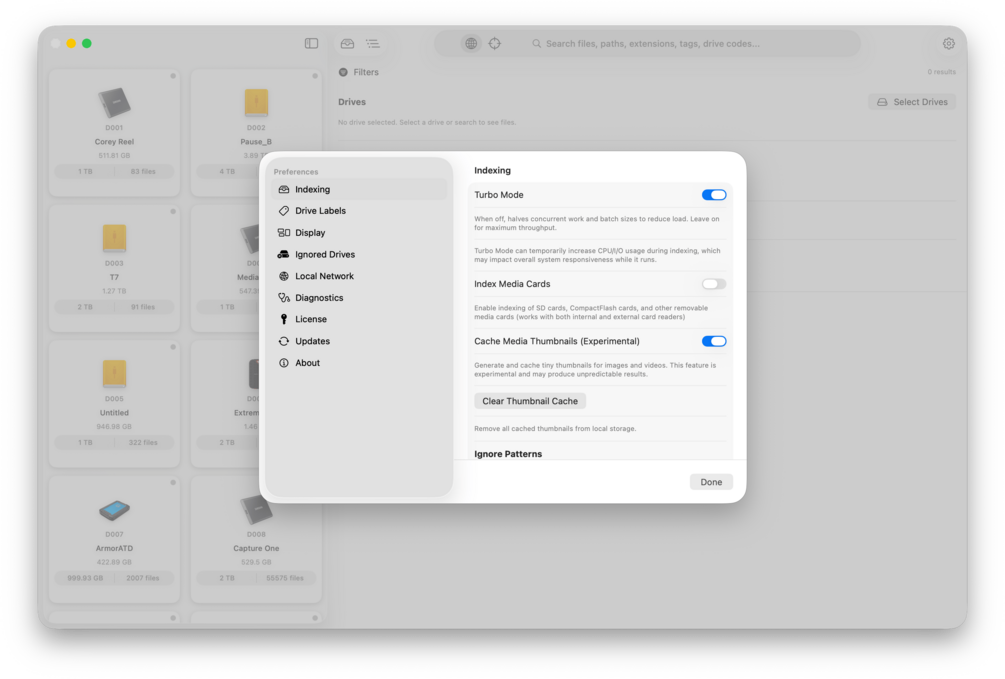Disable the Turbo Mode switch
The image size is (1005, 679).
[713, 195]
